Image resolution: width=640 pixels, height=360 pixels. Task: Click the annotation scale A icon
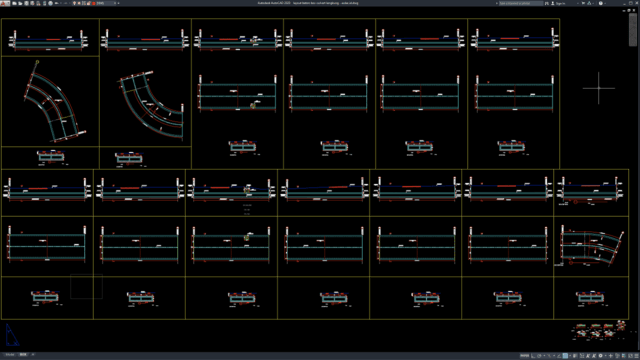pos(588,356)
